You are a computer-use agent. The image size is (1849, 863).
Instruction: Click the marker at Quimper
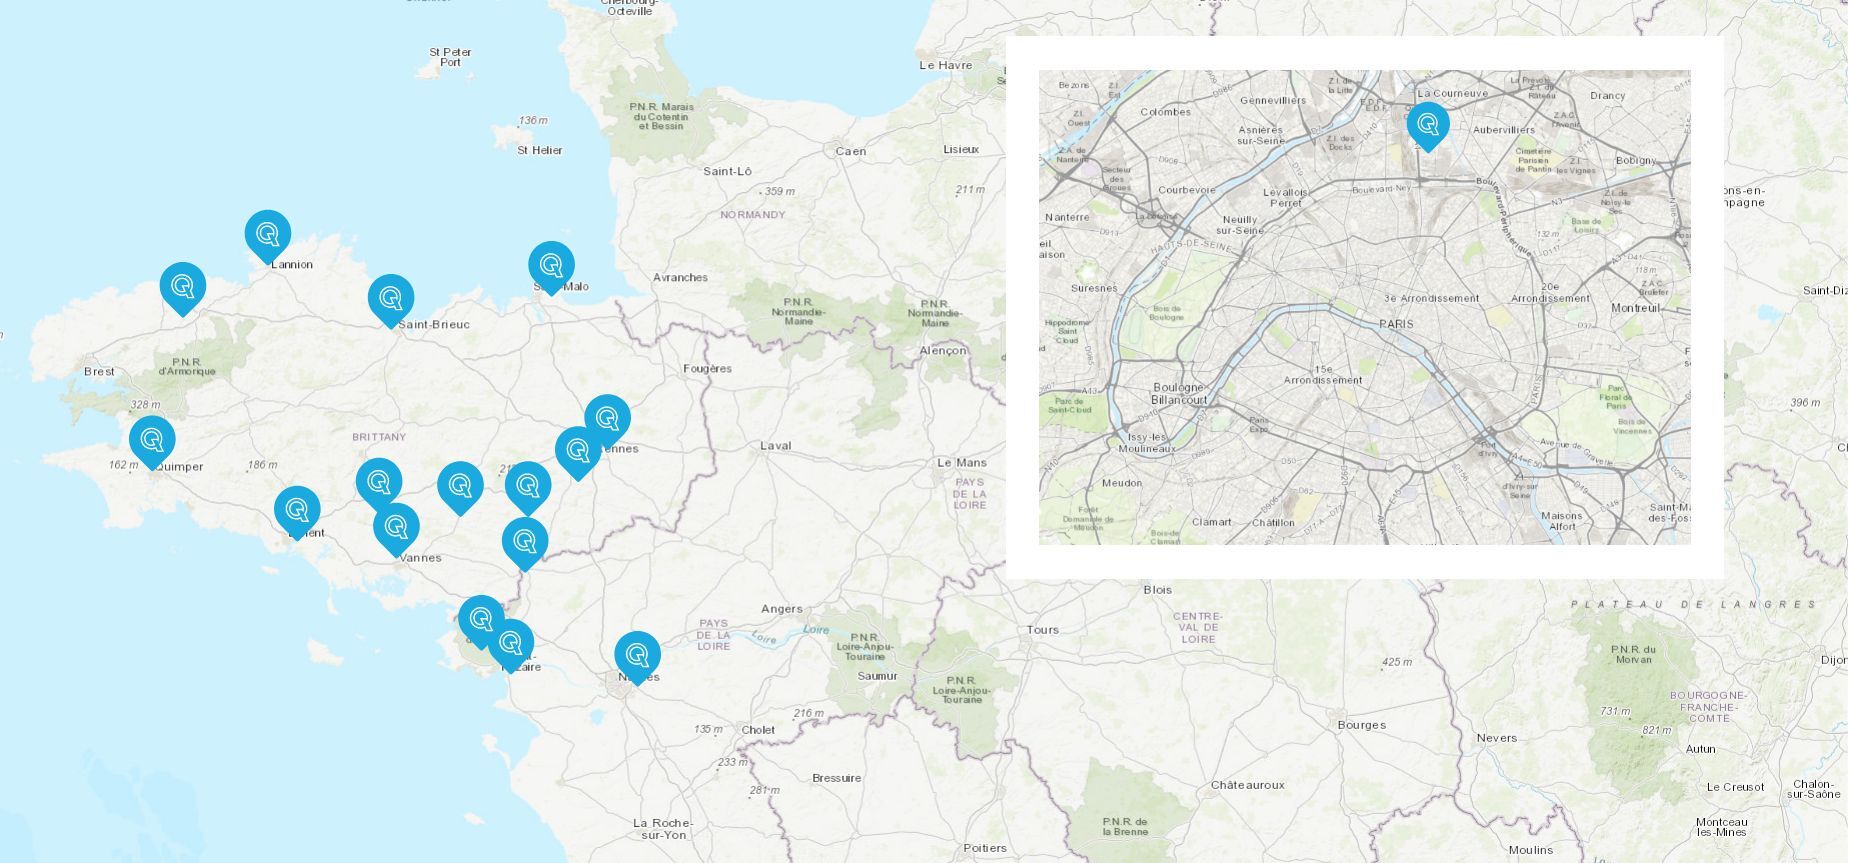pyautogui.click(x=152, y=441)
